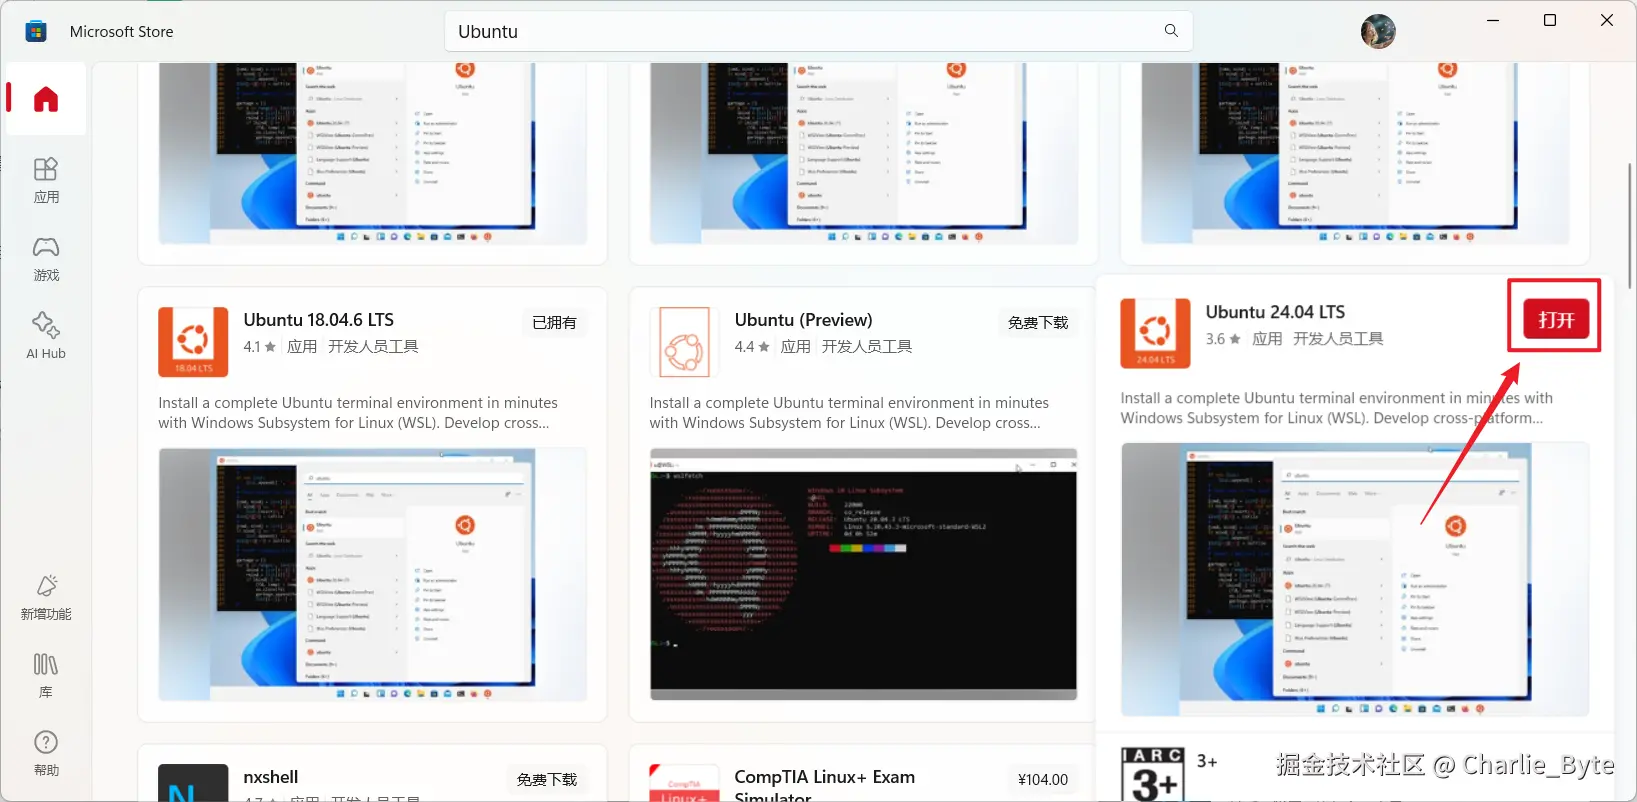Click the ¥104.00 price for CompTIA
Screen dimensions: 1637x802
click(1043, 780)
